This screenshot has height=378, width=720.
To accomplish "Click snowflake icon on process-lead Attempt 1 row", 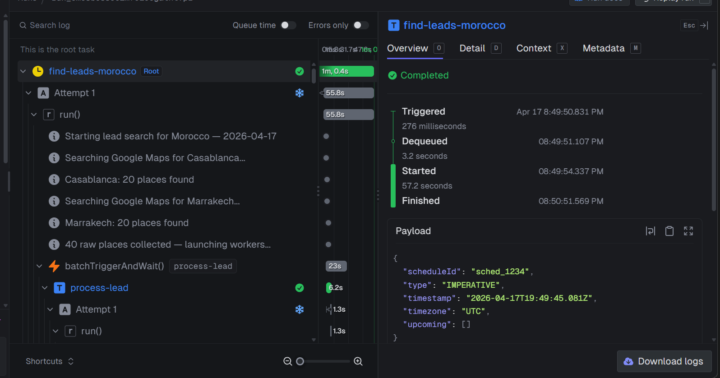I will click(x=299, y=309).
